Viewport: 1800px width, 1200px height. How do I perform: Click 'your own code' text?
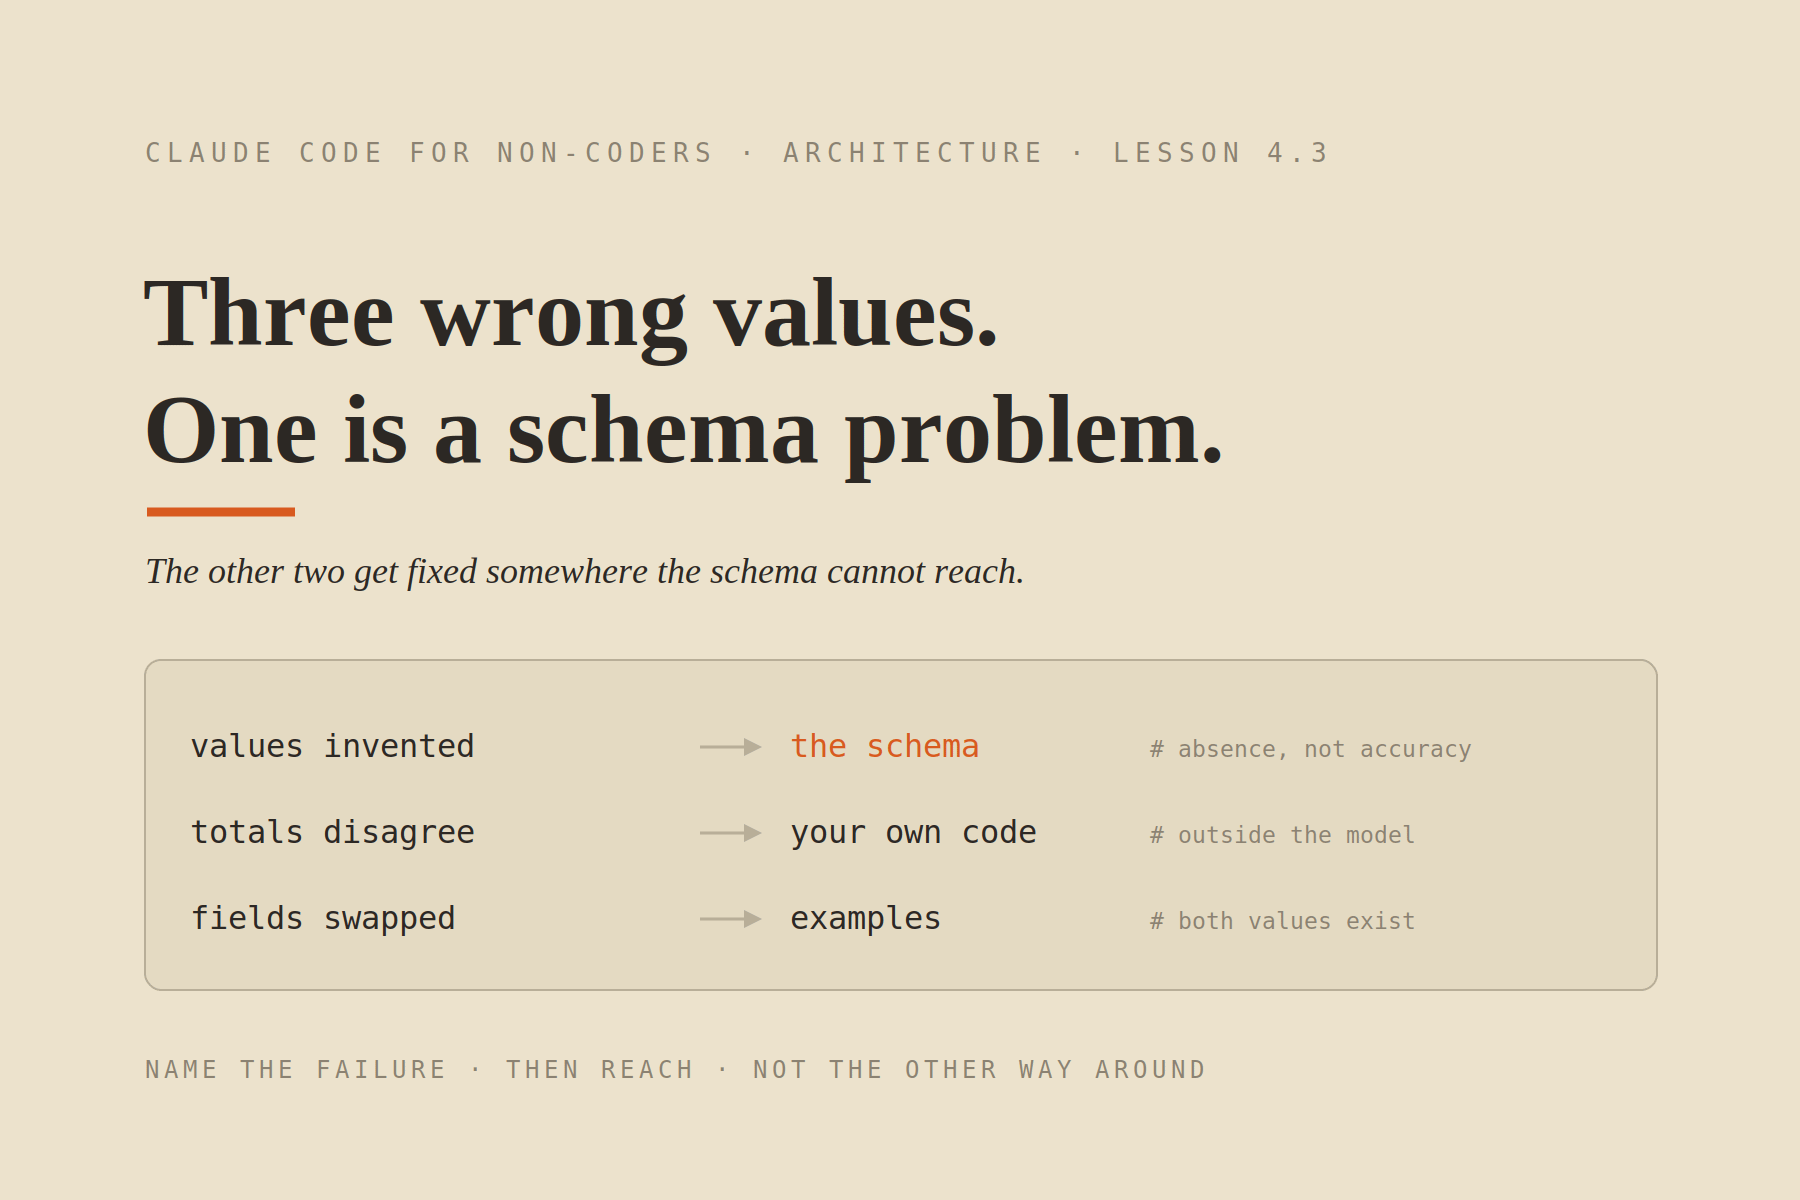coord(914,833)
